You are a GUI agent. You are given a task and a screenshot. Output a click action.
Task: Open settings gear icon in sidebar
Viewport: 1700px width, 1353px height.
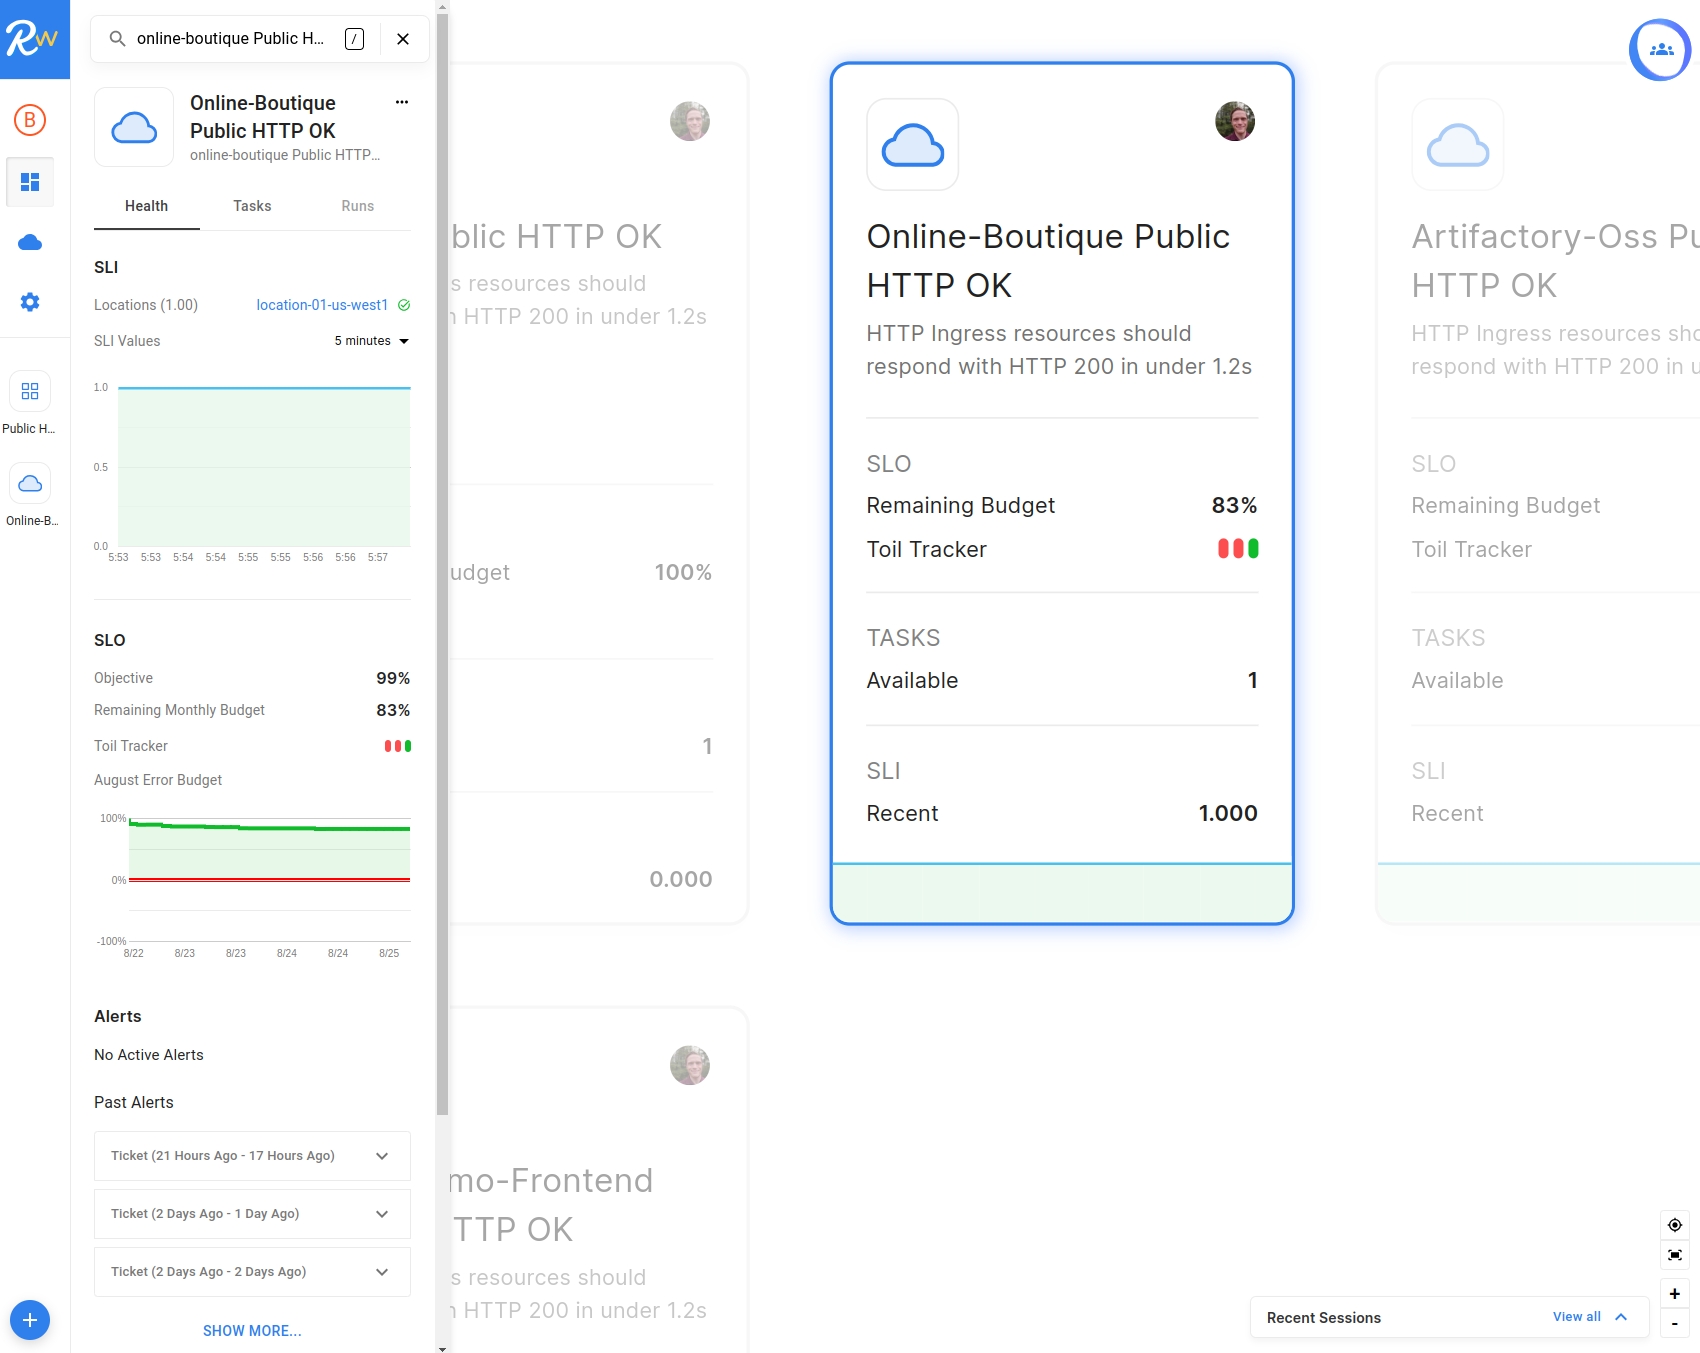tap(30, 302)
